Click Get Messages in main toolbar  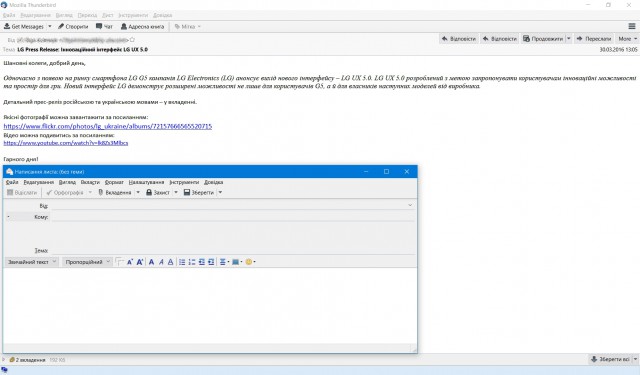coord(24,27)
